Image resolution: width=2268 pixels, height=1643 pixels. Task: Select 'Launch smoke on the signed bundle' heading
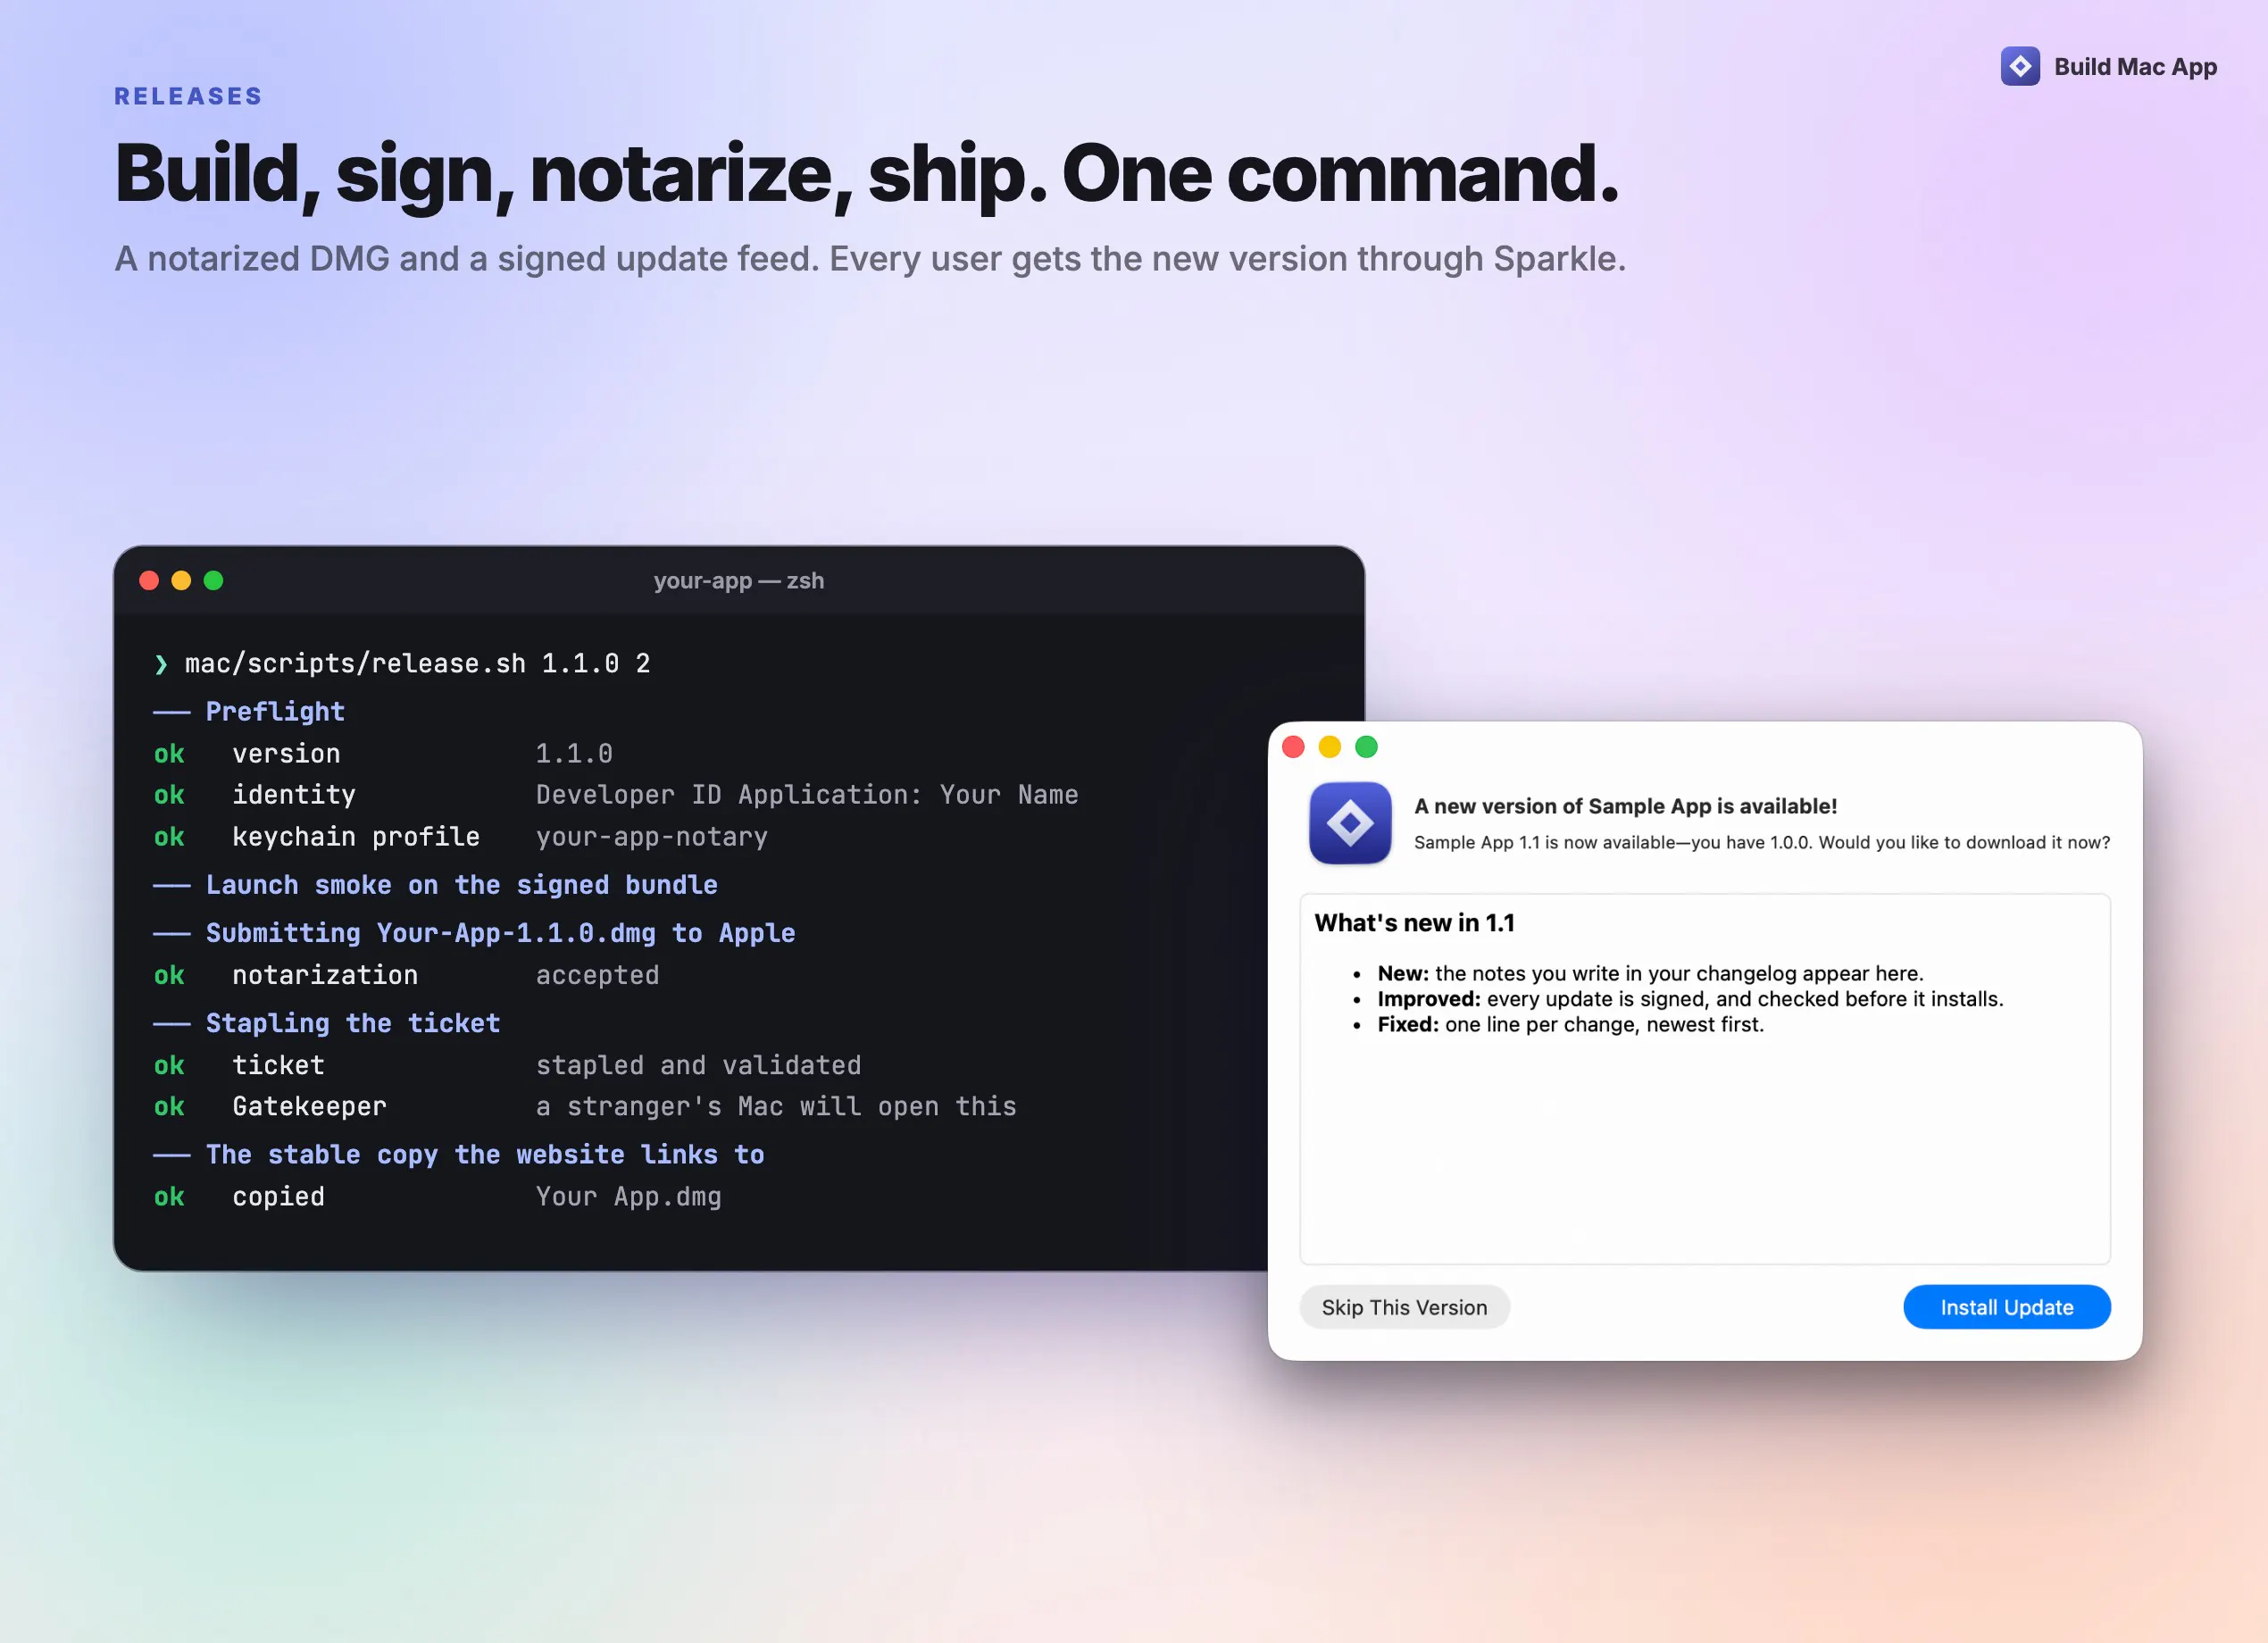coord(462,885)
